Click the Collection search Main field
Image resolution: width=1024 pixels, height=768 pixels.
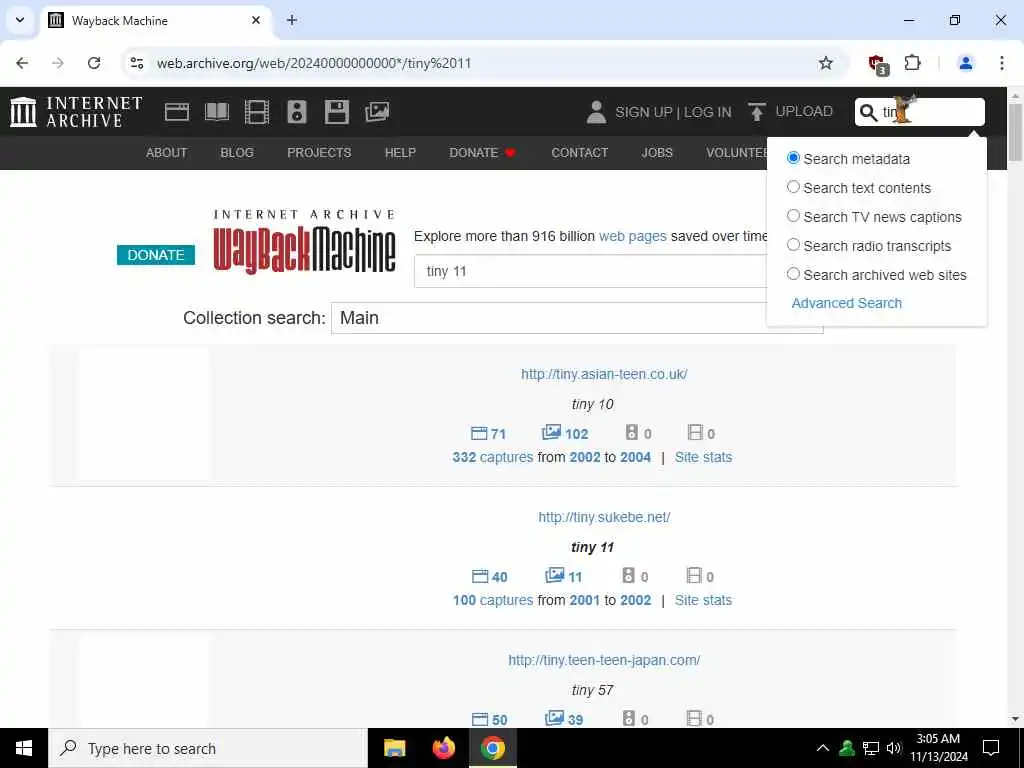[577, 318]
